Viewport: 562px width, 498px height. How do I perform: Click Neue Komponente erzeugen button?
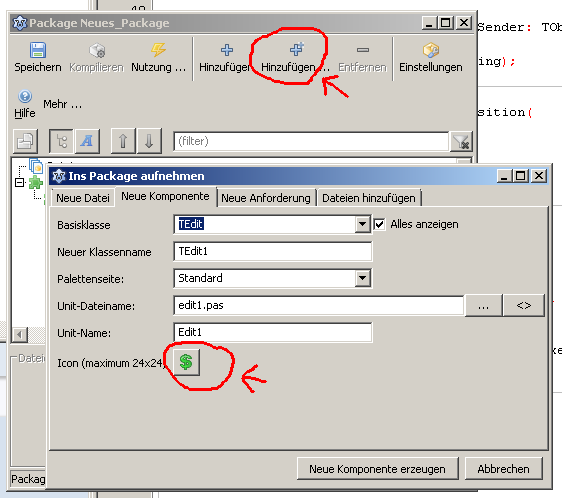[x=377, y=469]
